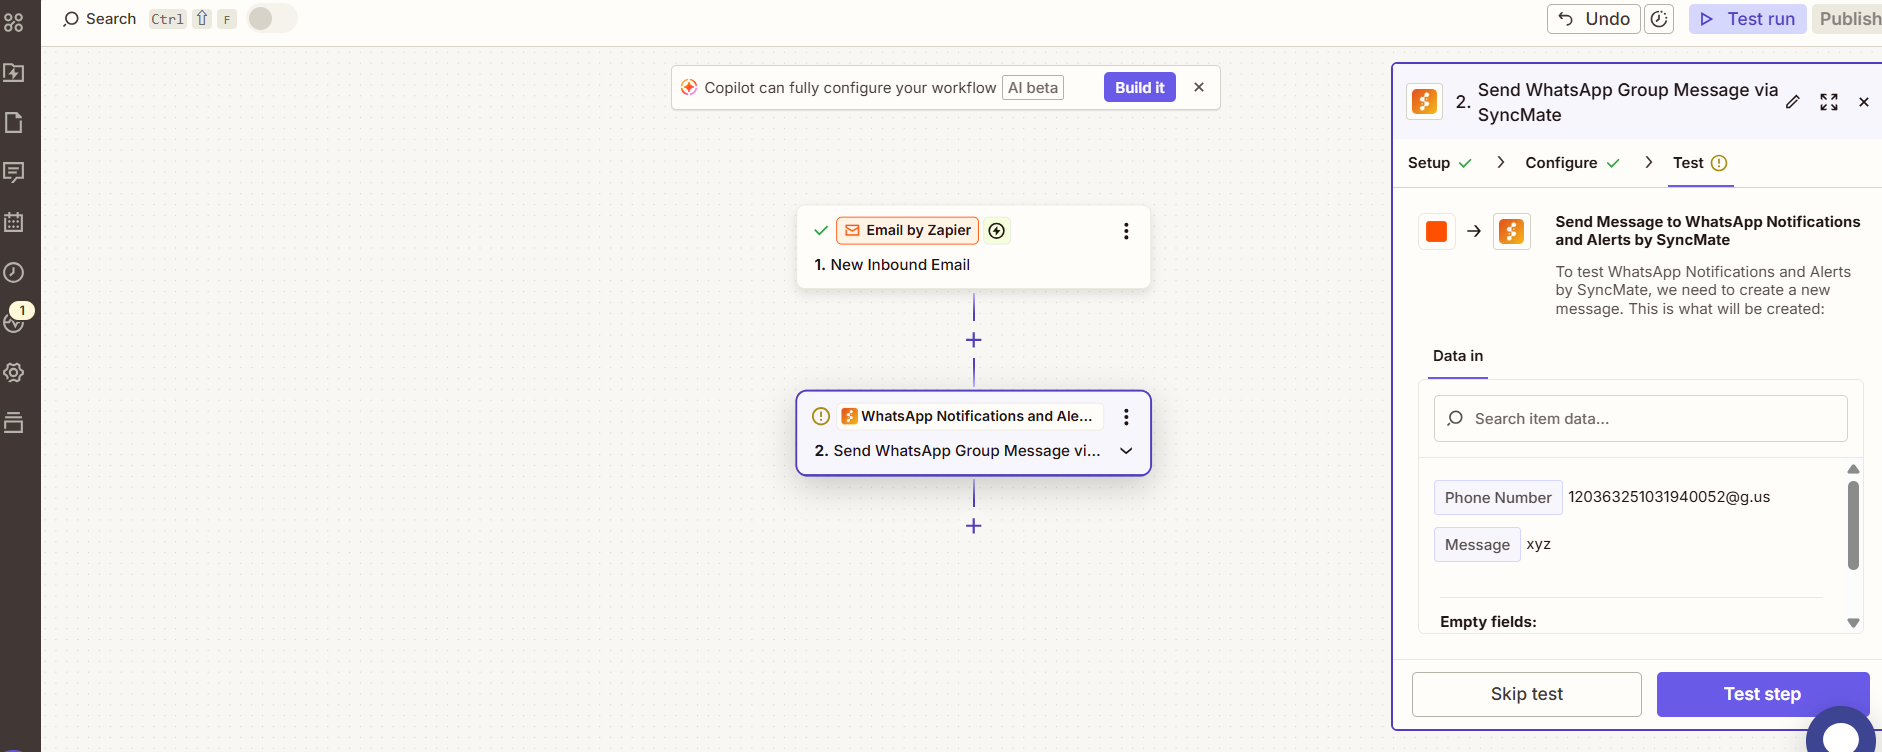Viewport: 1882px width, 752px height.
Task: Open the history clock icon in sidebar
Action: (x=14, y=272)
